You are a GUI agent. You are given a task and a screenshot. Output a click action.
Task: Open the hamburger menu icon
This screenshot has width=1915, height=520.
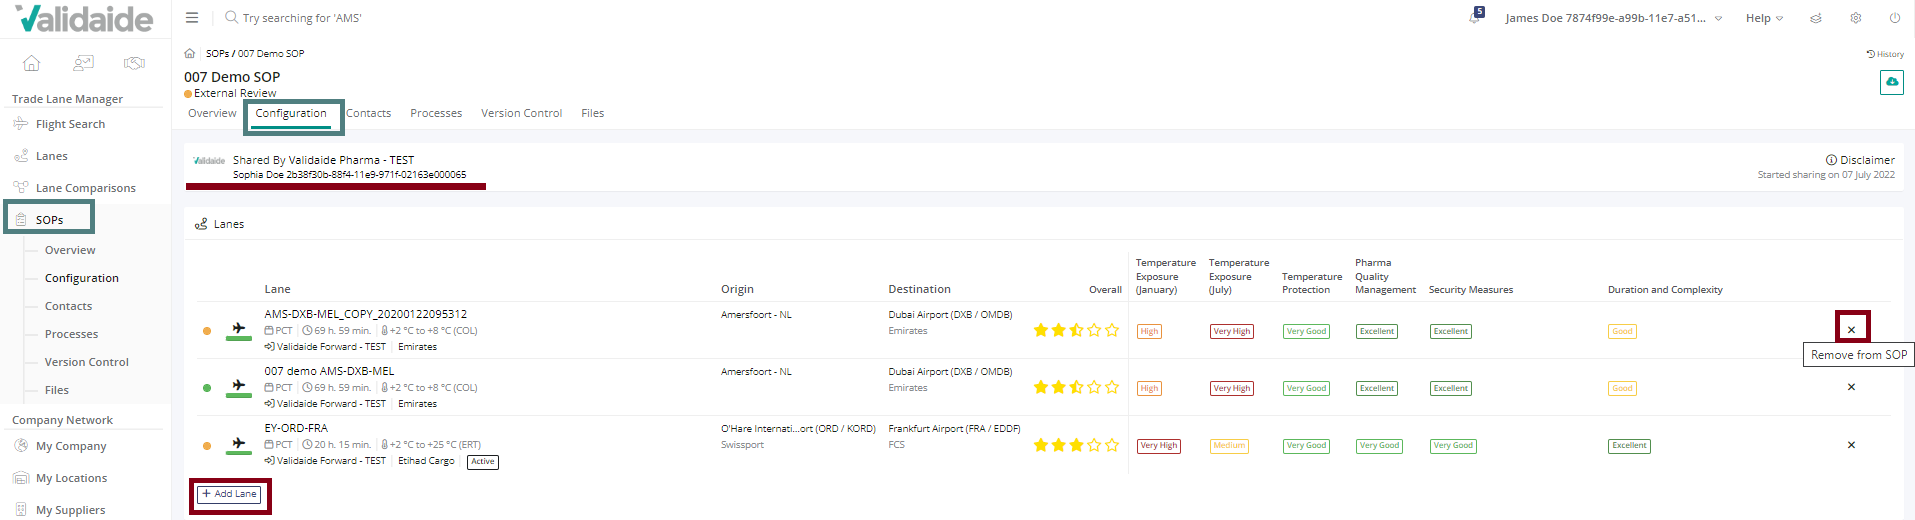coord(192,18)
